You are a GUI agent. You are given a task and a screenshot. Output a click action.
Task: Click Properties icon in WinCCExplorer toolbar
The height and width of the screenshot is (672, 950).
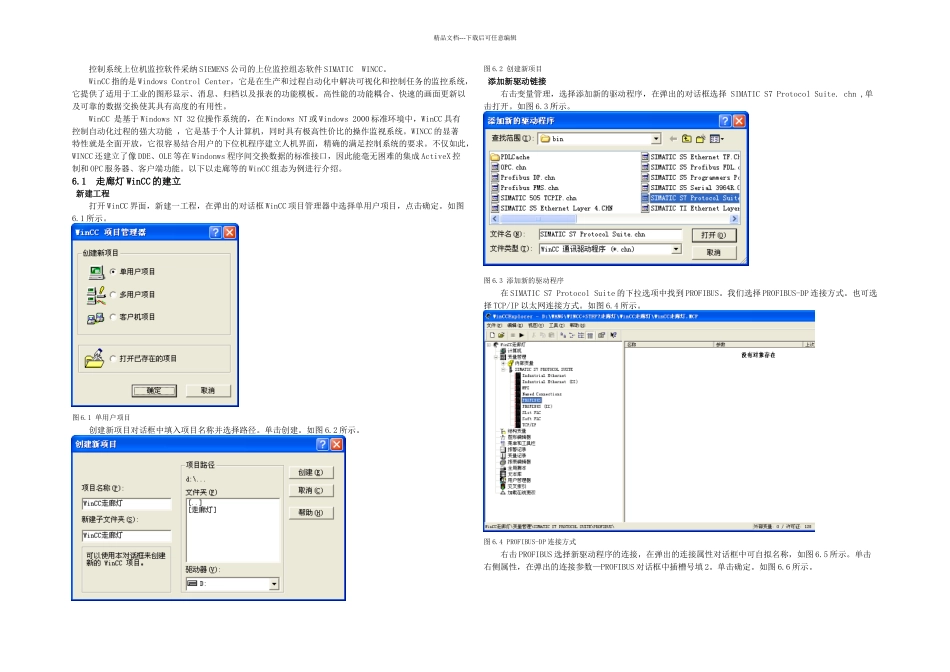602,335
